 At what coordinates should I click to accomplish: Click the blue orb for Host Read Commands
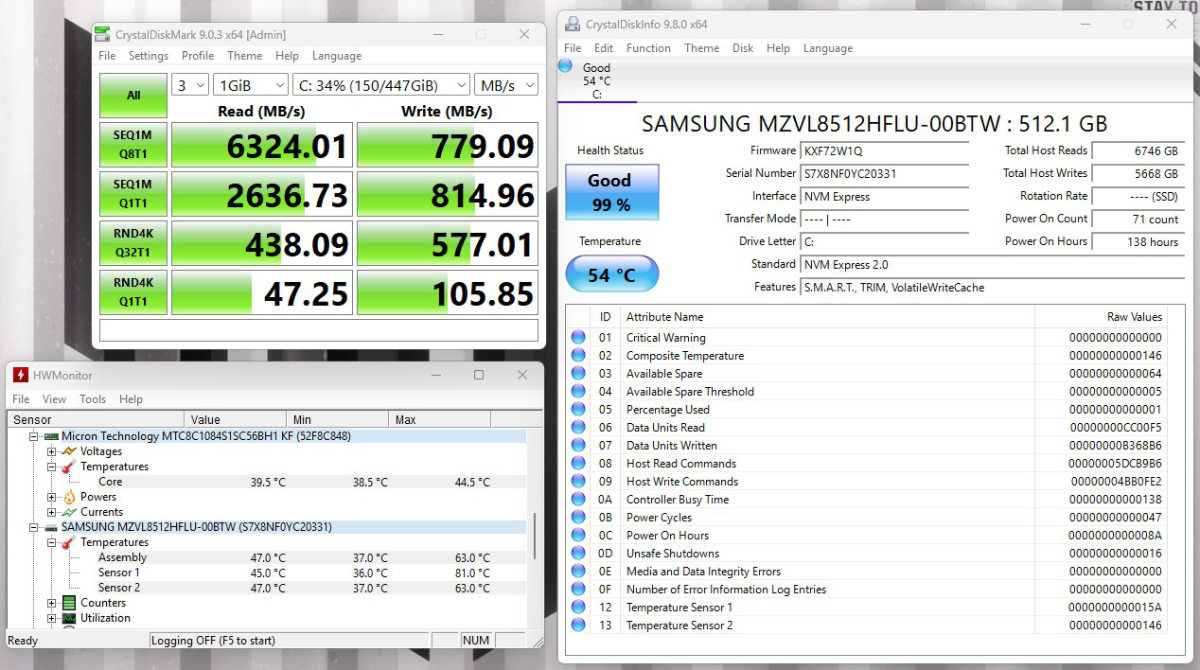pyautogui.click(x=578, y=464)
